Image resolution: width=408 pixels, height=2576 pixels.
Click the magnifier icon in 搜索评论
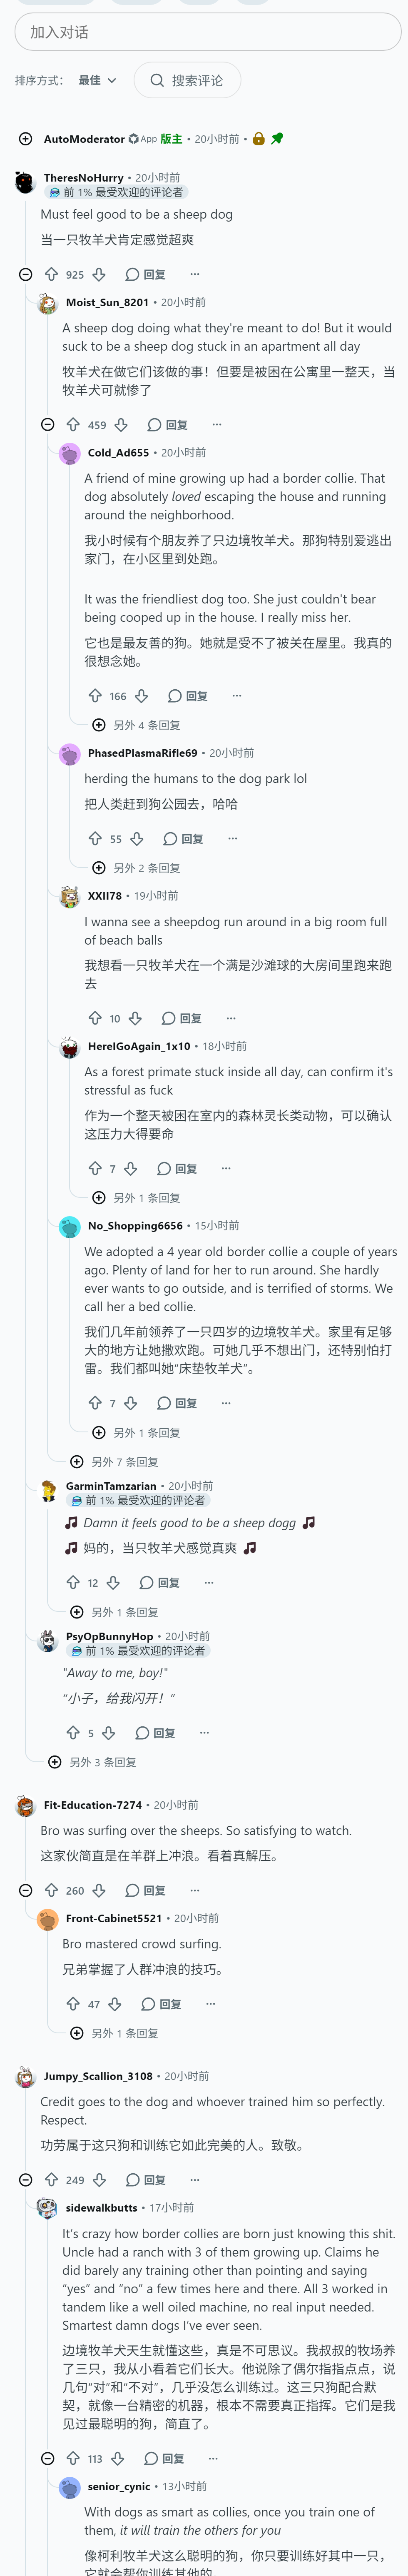157,80
